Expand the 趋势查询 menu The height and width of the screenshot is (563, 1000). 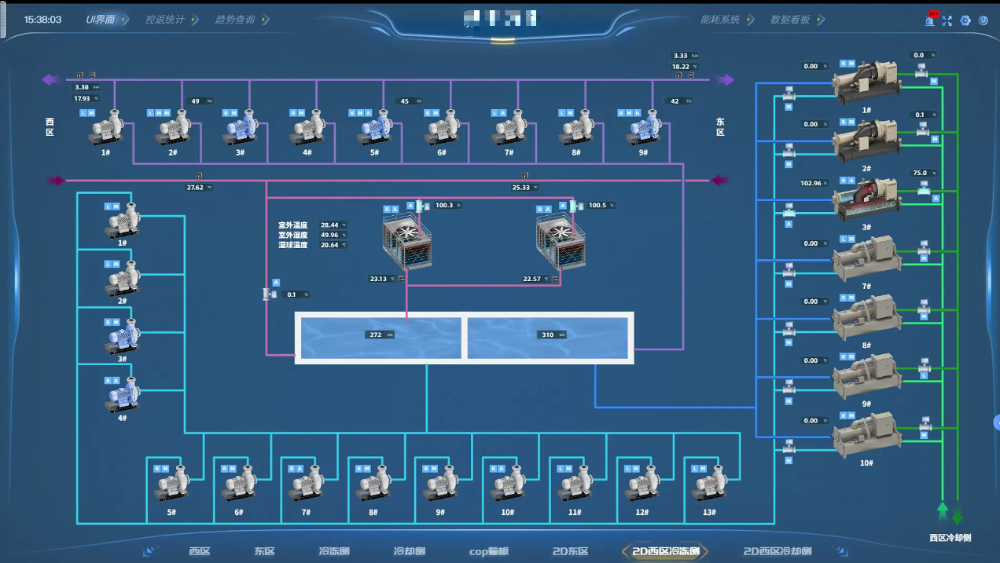click(241, 20)
